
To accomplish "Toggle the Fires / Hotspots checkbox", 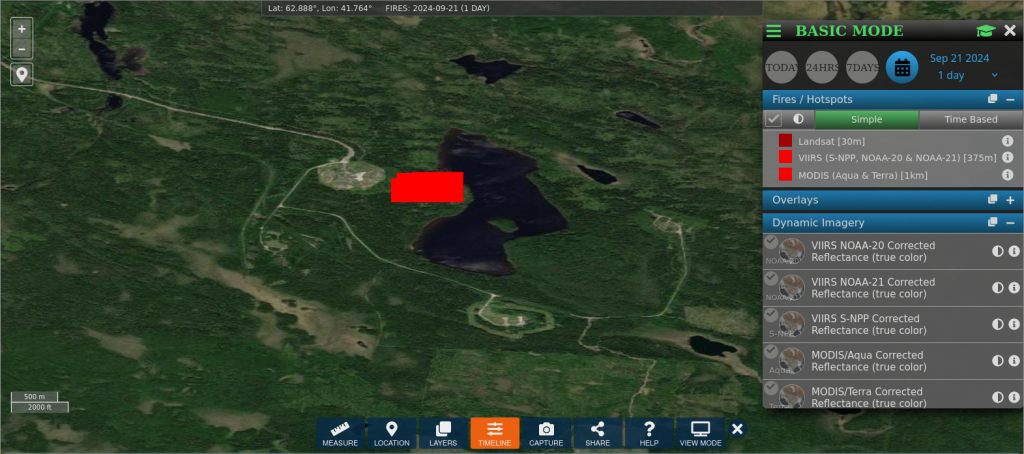I will tap(774, 120).
